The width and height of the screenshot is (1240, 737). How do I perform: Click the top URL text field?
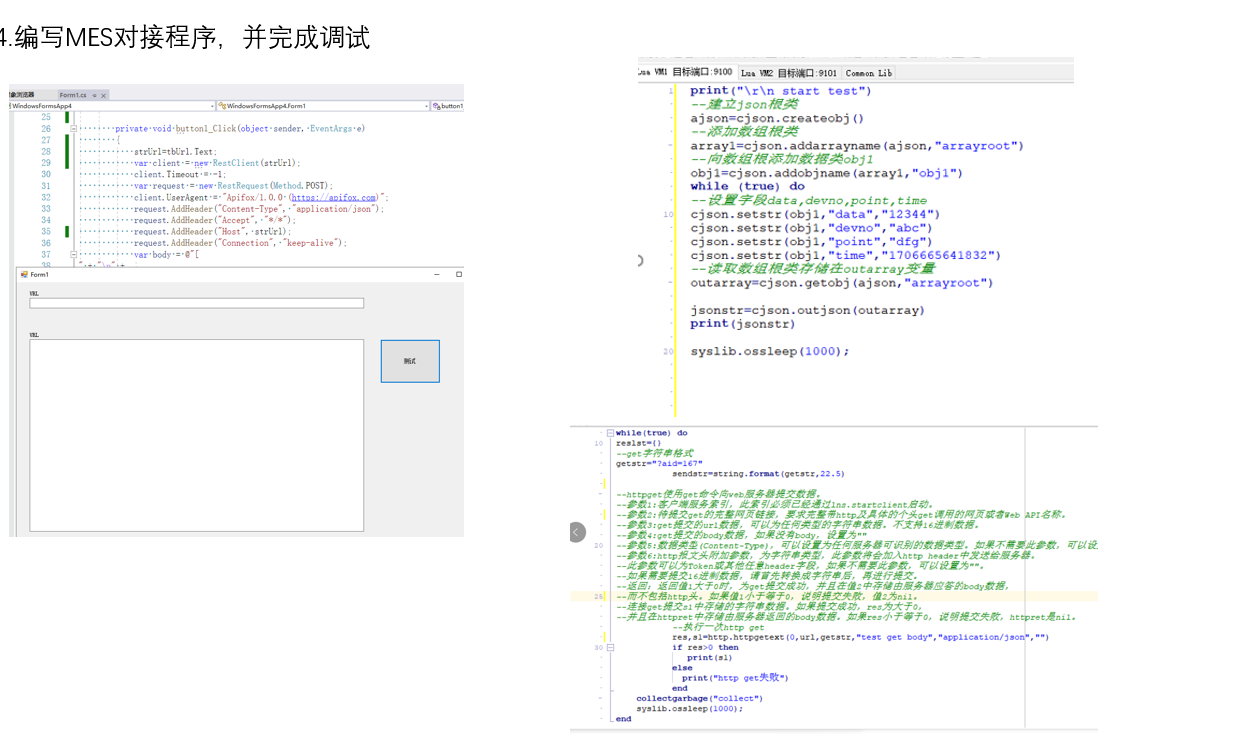tap(196, 303)
